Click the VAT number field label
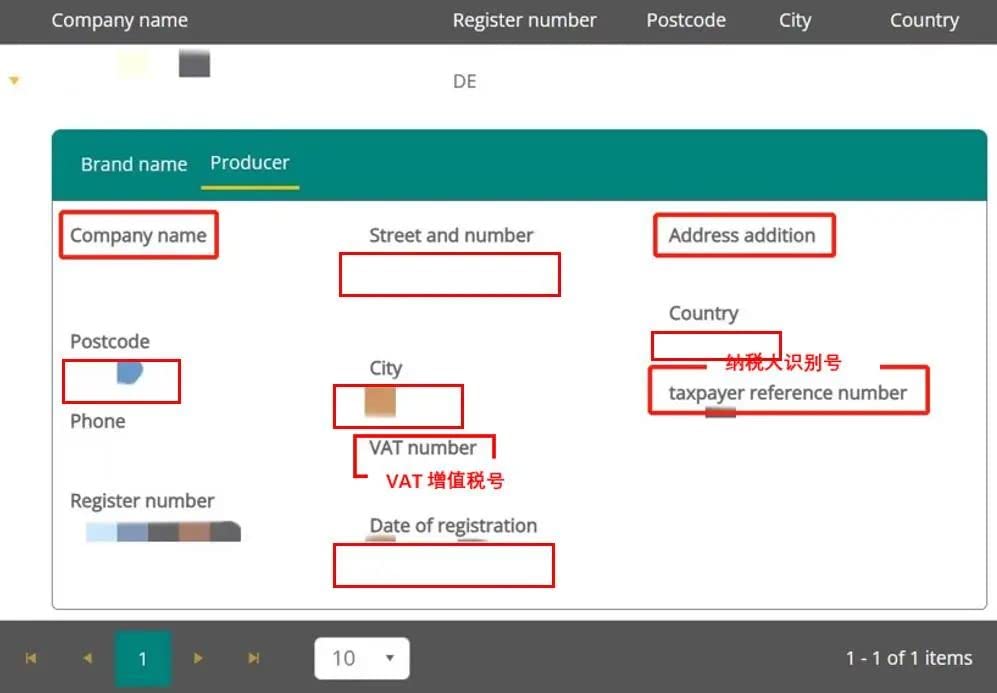The height and width of the screenshot is (693, 997). coord(423,448)
